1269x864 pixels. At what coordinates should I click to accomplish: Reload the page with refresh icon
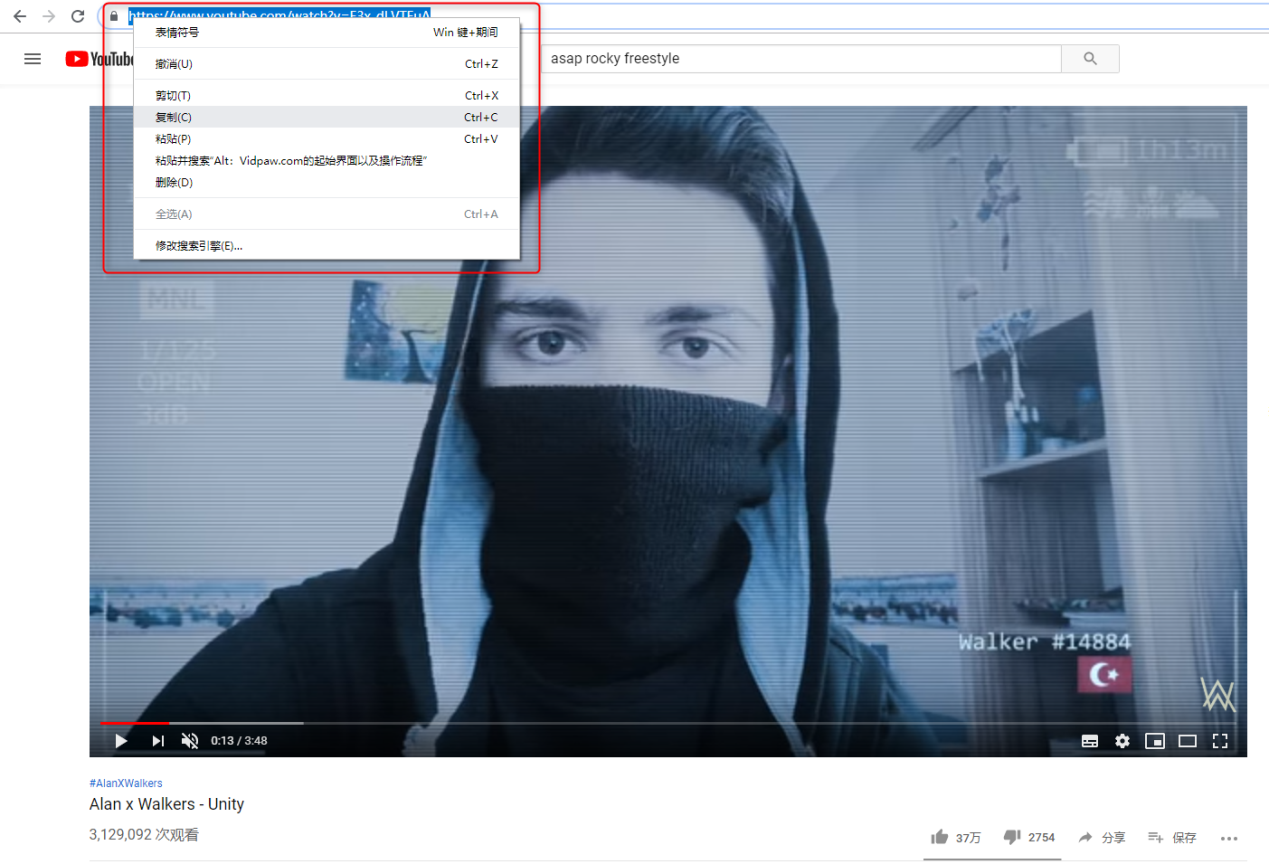pos(78,16)
